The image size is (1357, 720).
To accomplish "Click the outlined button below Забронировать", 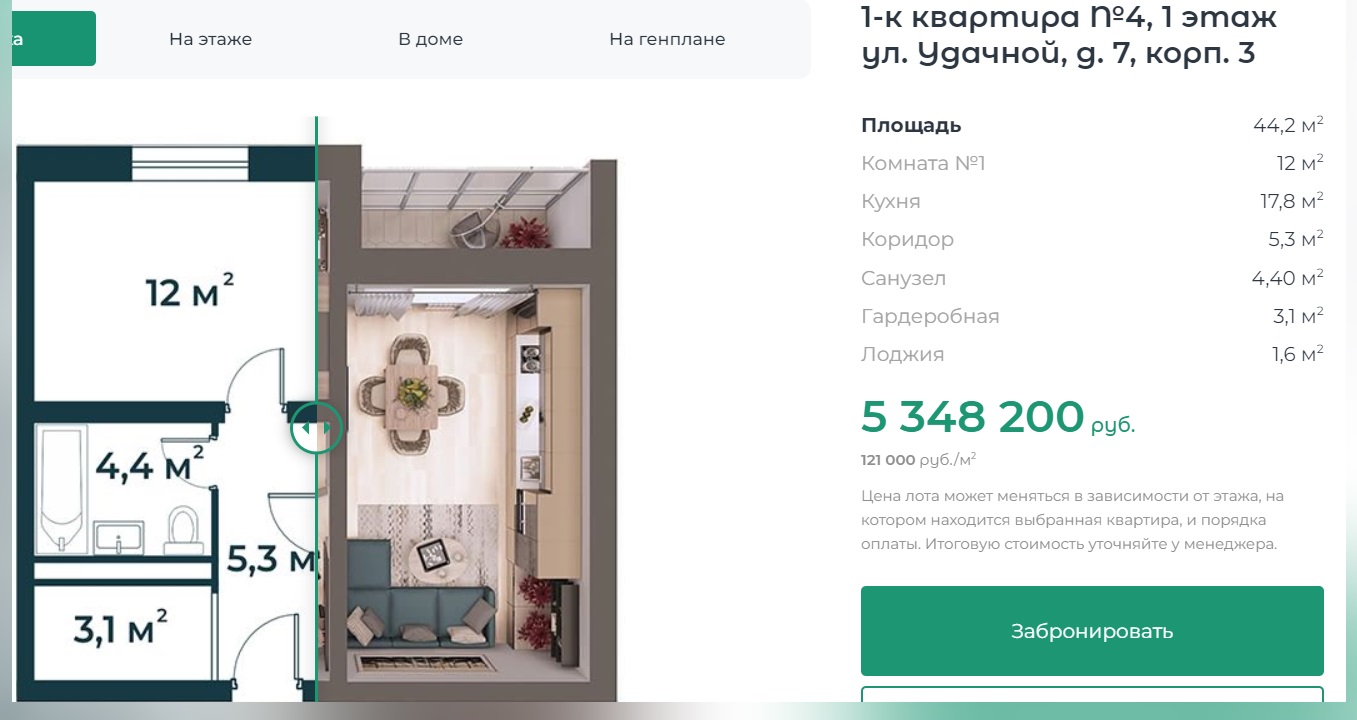I will click(x=1092, y=698).
